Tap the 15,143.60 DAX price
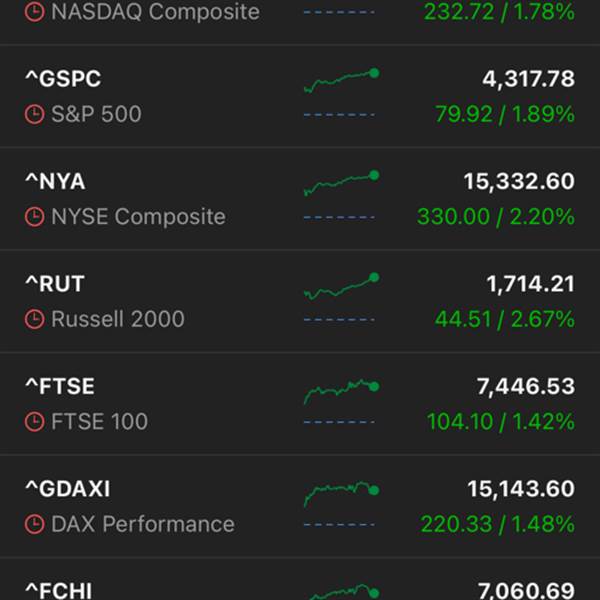The image size is (600, 600). (521, 489)
